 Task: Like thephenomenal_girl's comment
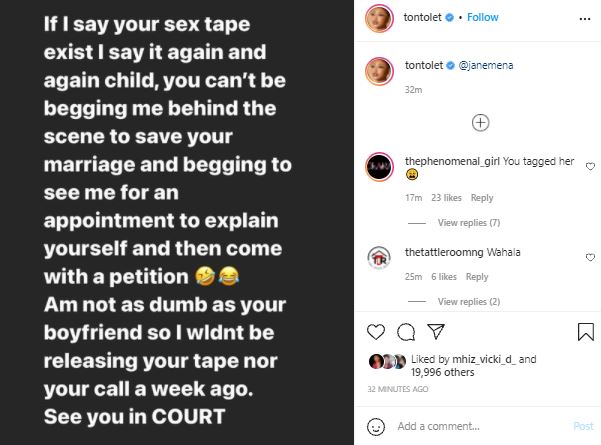[x=590, y=165]
